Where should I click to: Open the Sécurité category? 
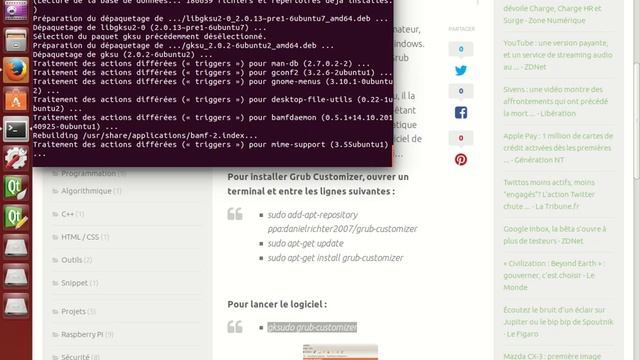[75, 356]
